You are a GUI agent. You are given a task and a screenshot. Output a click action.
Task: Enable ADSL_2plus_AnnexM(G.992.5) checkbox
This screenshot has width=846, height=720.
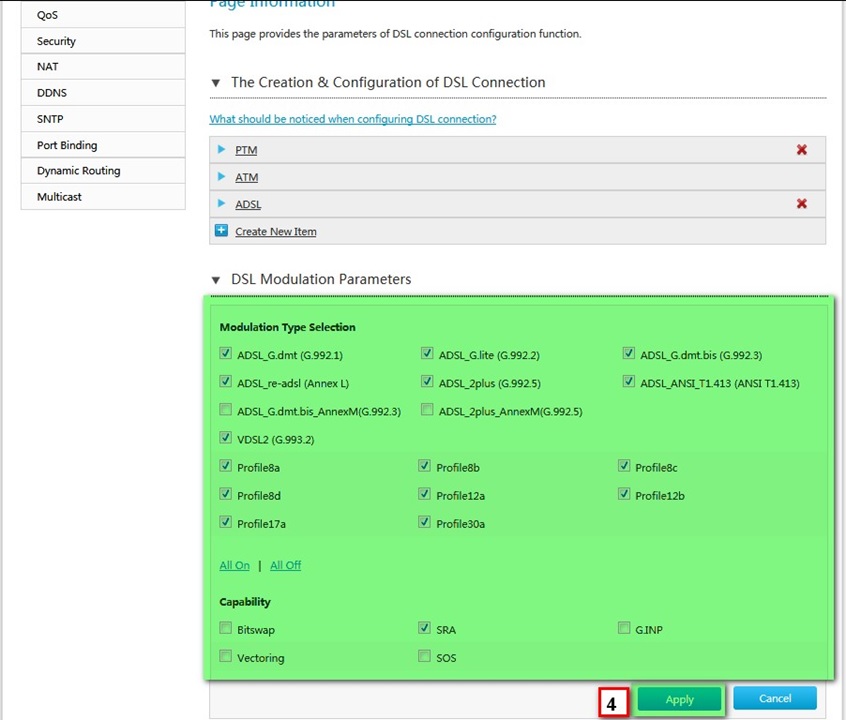coord(427,409)
